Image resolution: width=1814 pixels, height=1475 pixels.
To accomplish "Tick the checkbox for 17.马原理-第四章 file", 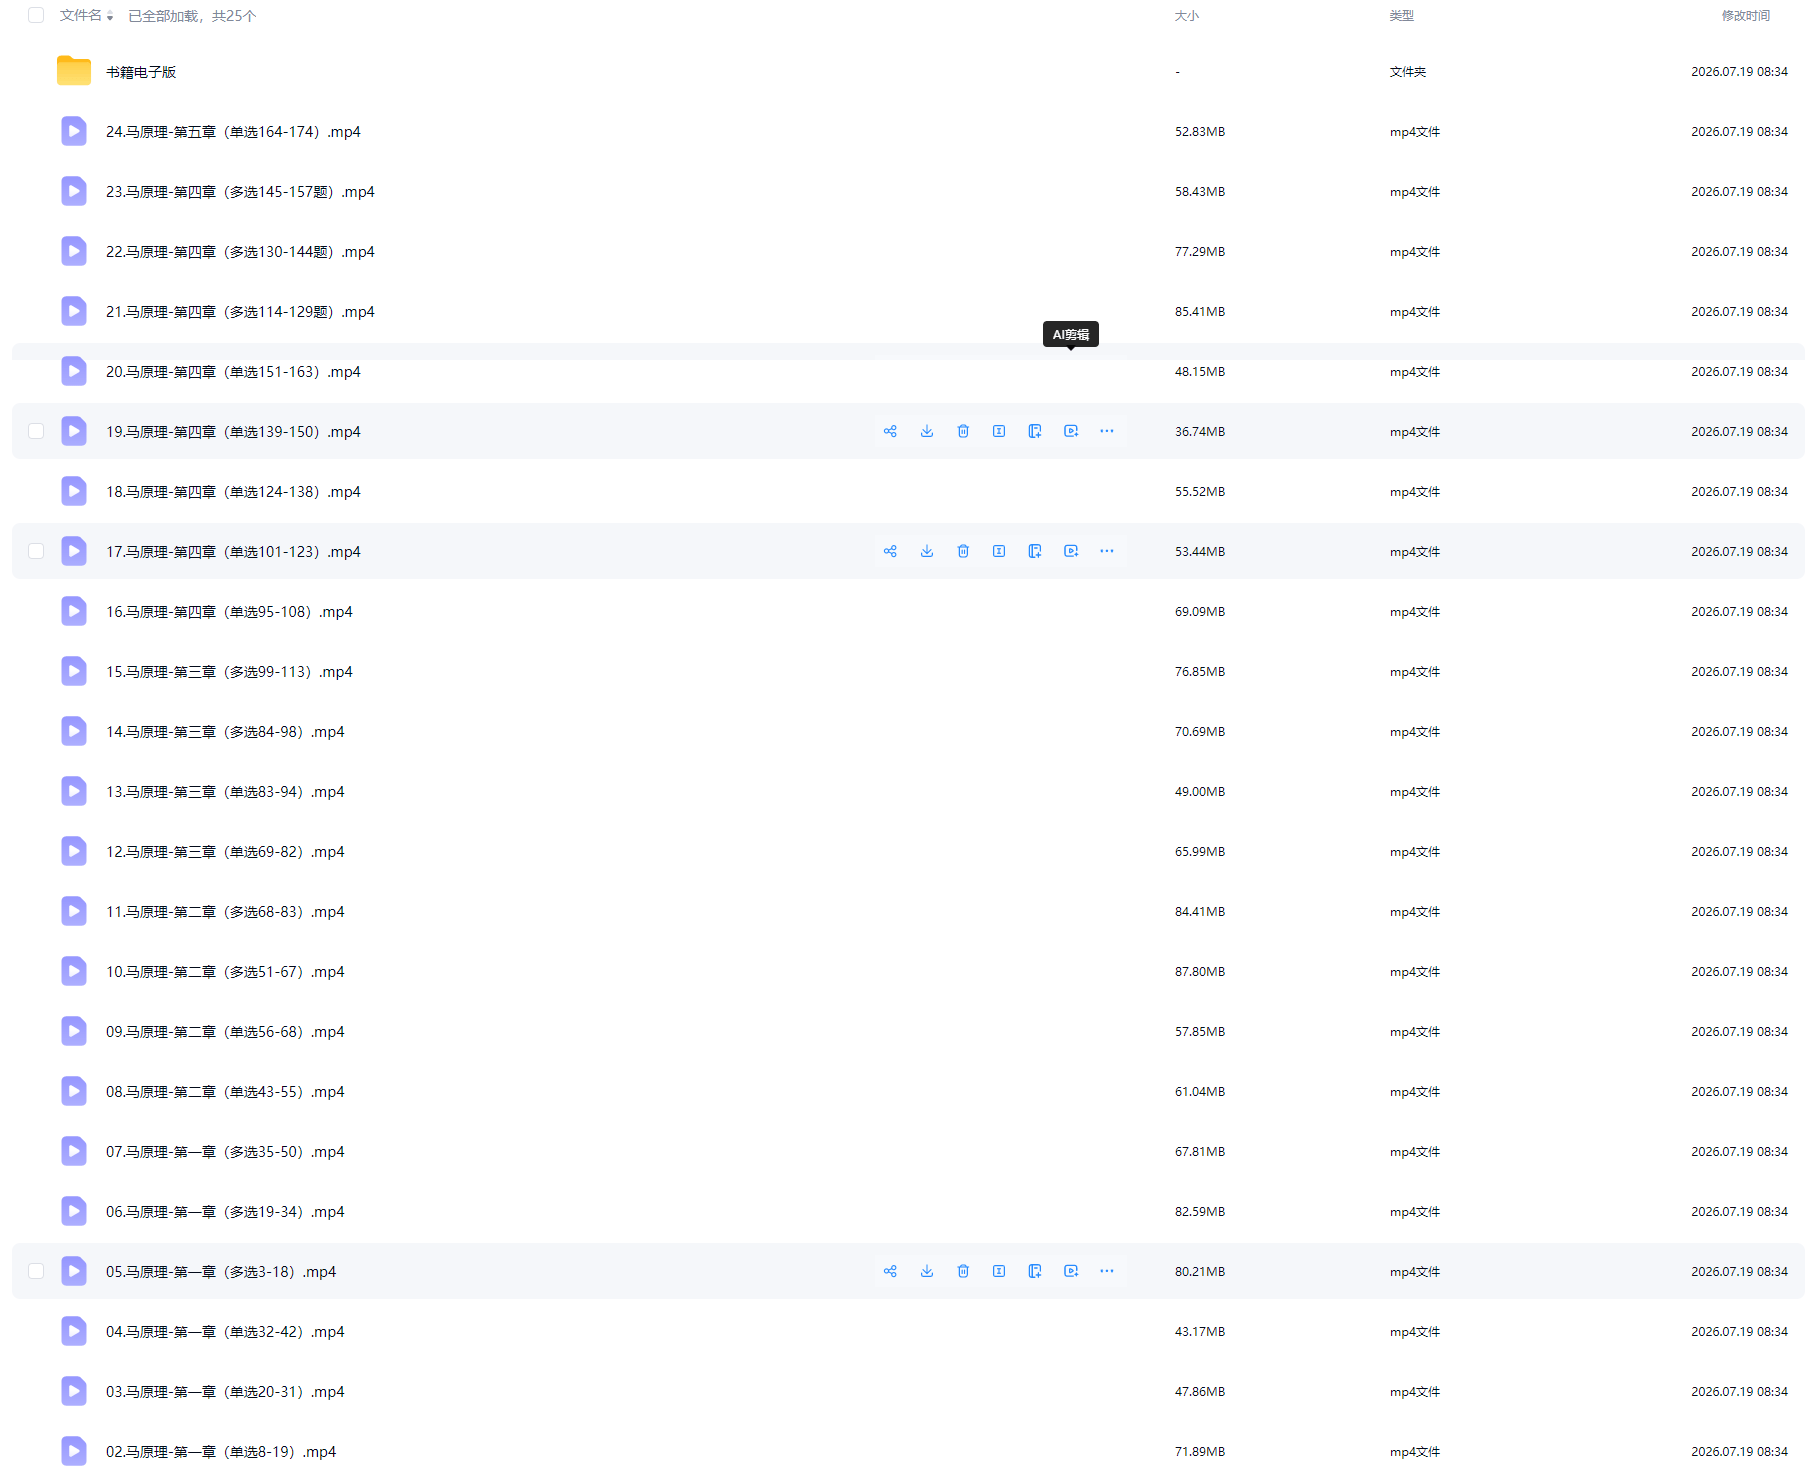I will [x=36, y=551].
